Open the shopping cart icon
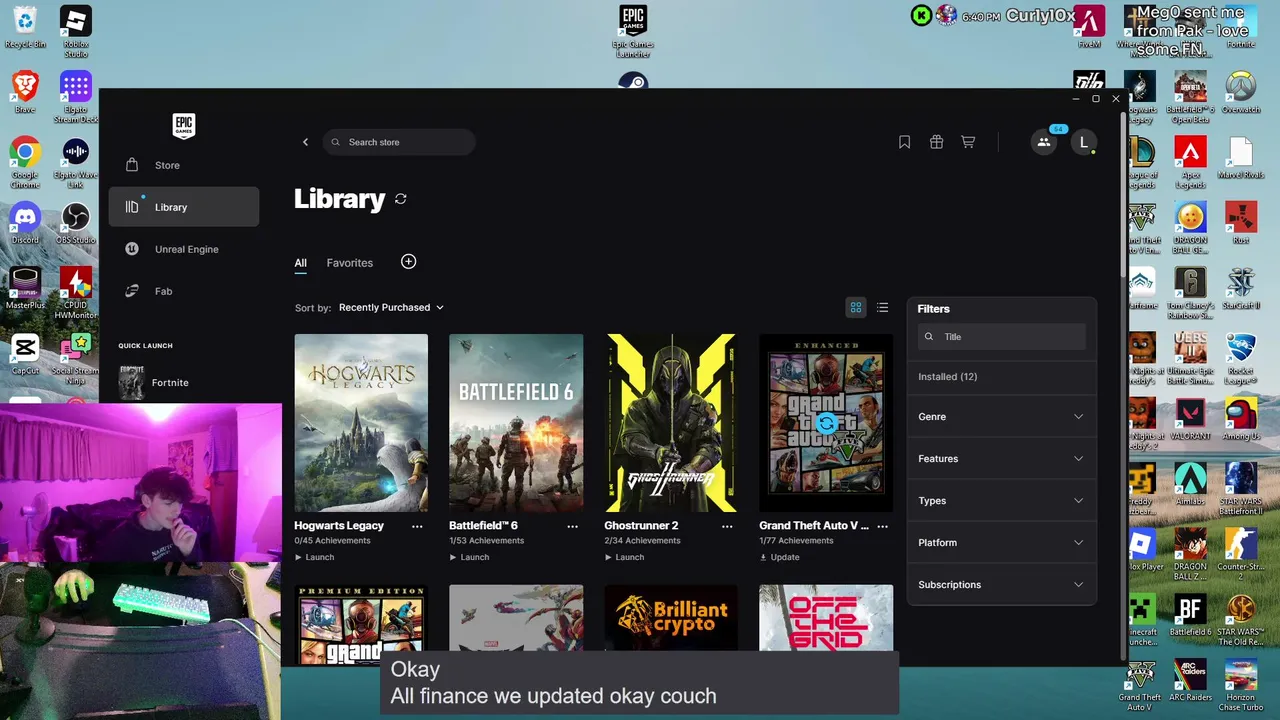Image resolution: width=1280 pixels, height=720 pixels. pyautogui.click(x=968, y=142)
